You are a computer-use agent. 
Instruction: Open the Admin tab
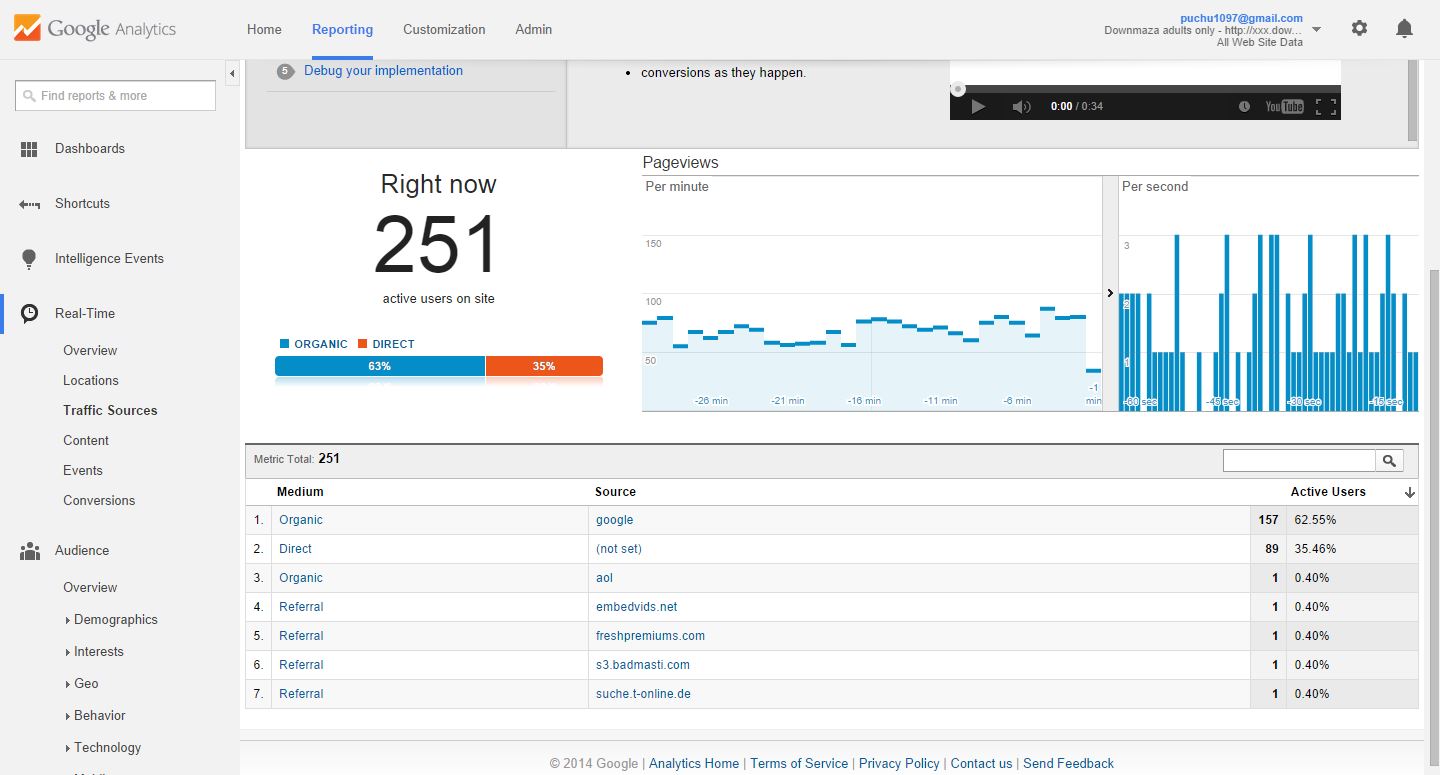(534, 29)
